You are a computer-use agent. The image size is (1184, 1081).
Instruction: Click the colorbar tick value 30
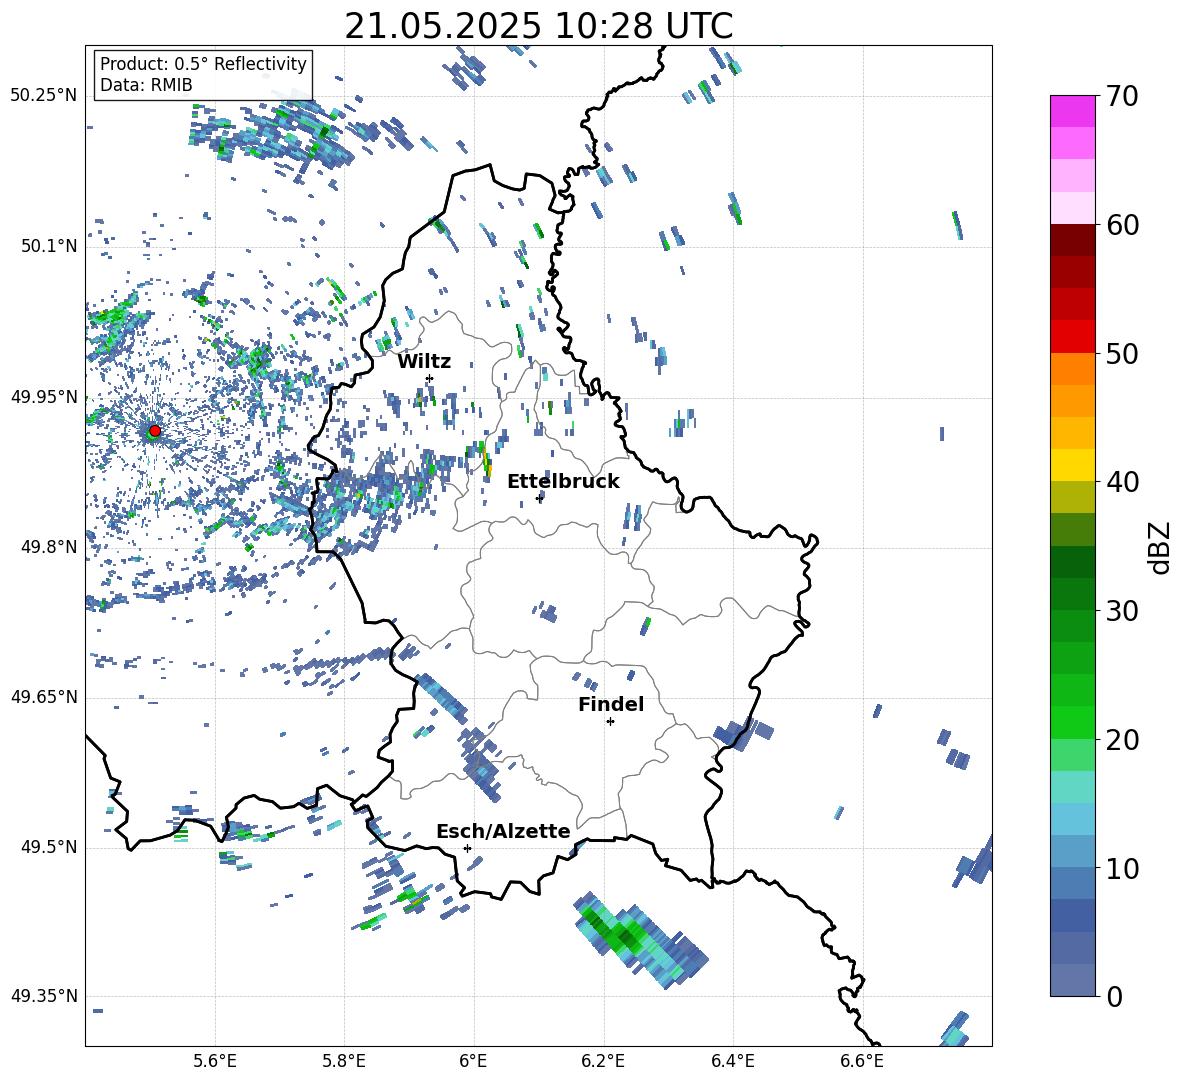(1121, 611)
